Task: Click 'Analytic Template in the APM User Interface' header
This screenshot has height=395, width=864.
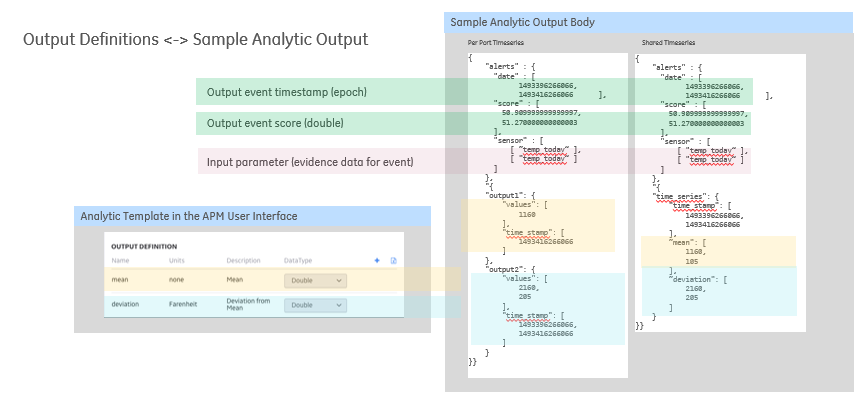Action: (252, 216)
